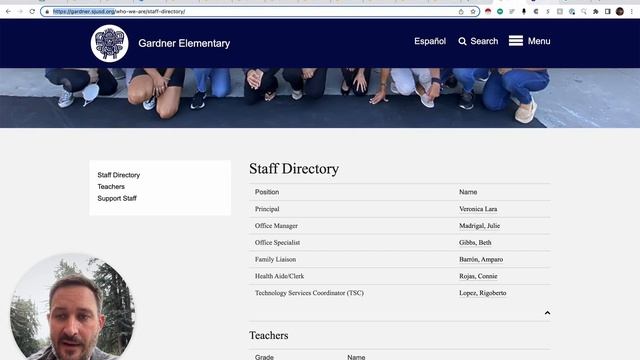Click the name Rojas, Connie
640x360 pixels.
click(x=478, y=276)
